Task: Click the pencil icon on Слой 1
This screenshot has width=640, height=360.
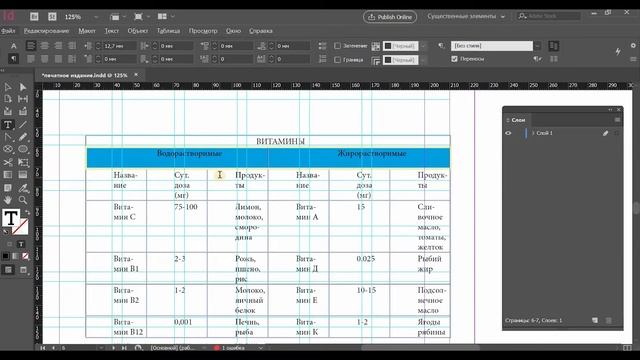Action: pos(605,133)
